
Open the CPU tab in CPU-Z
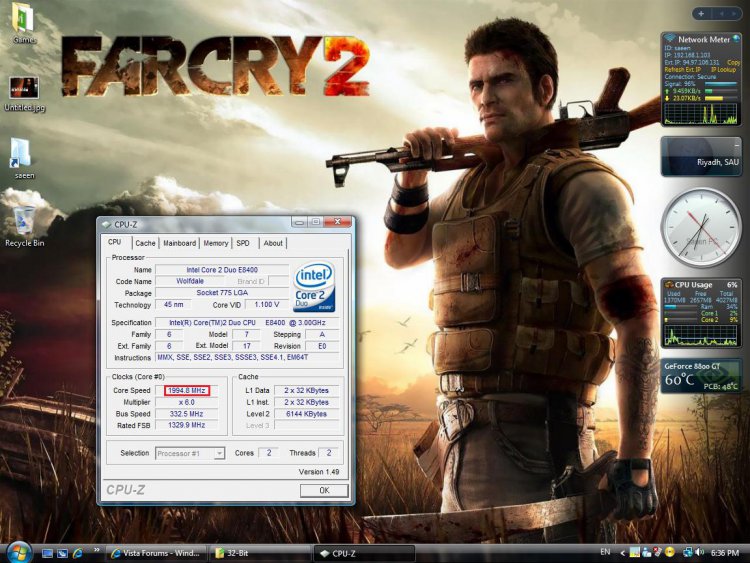click(115, 242)
